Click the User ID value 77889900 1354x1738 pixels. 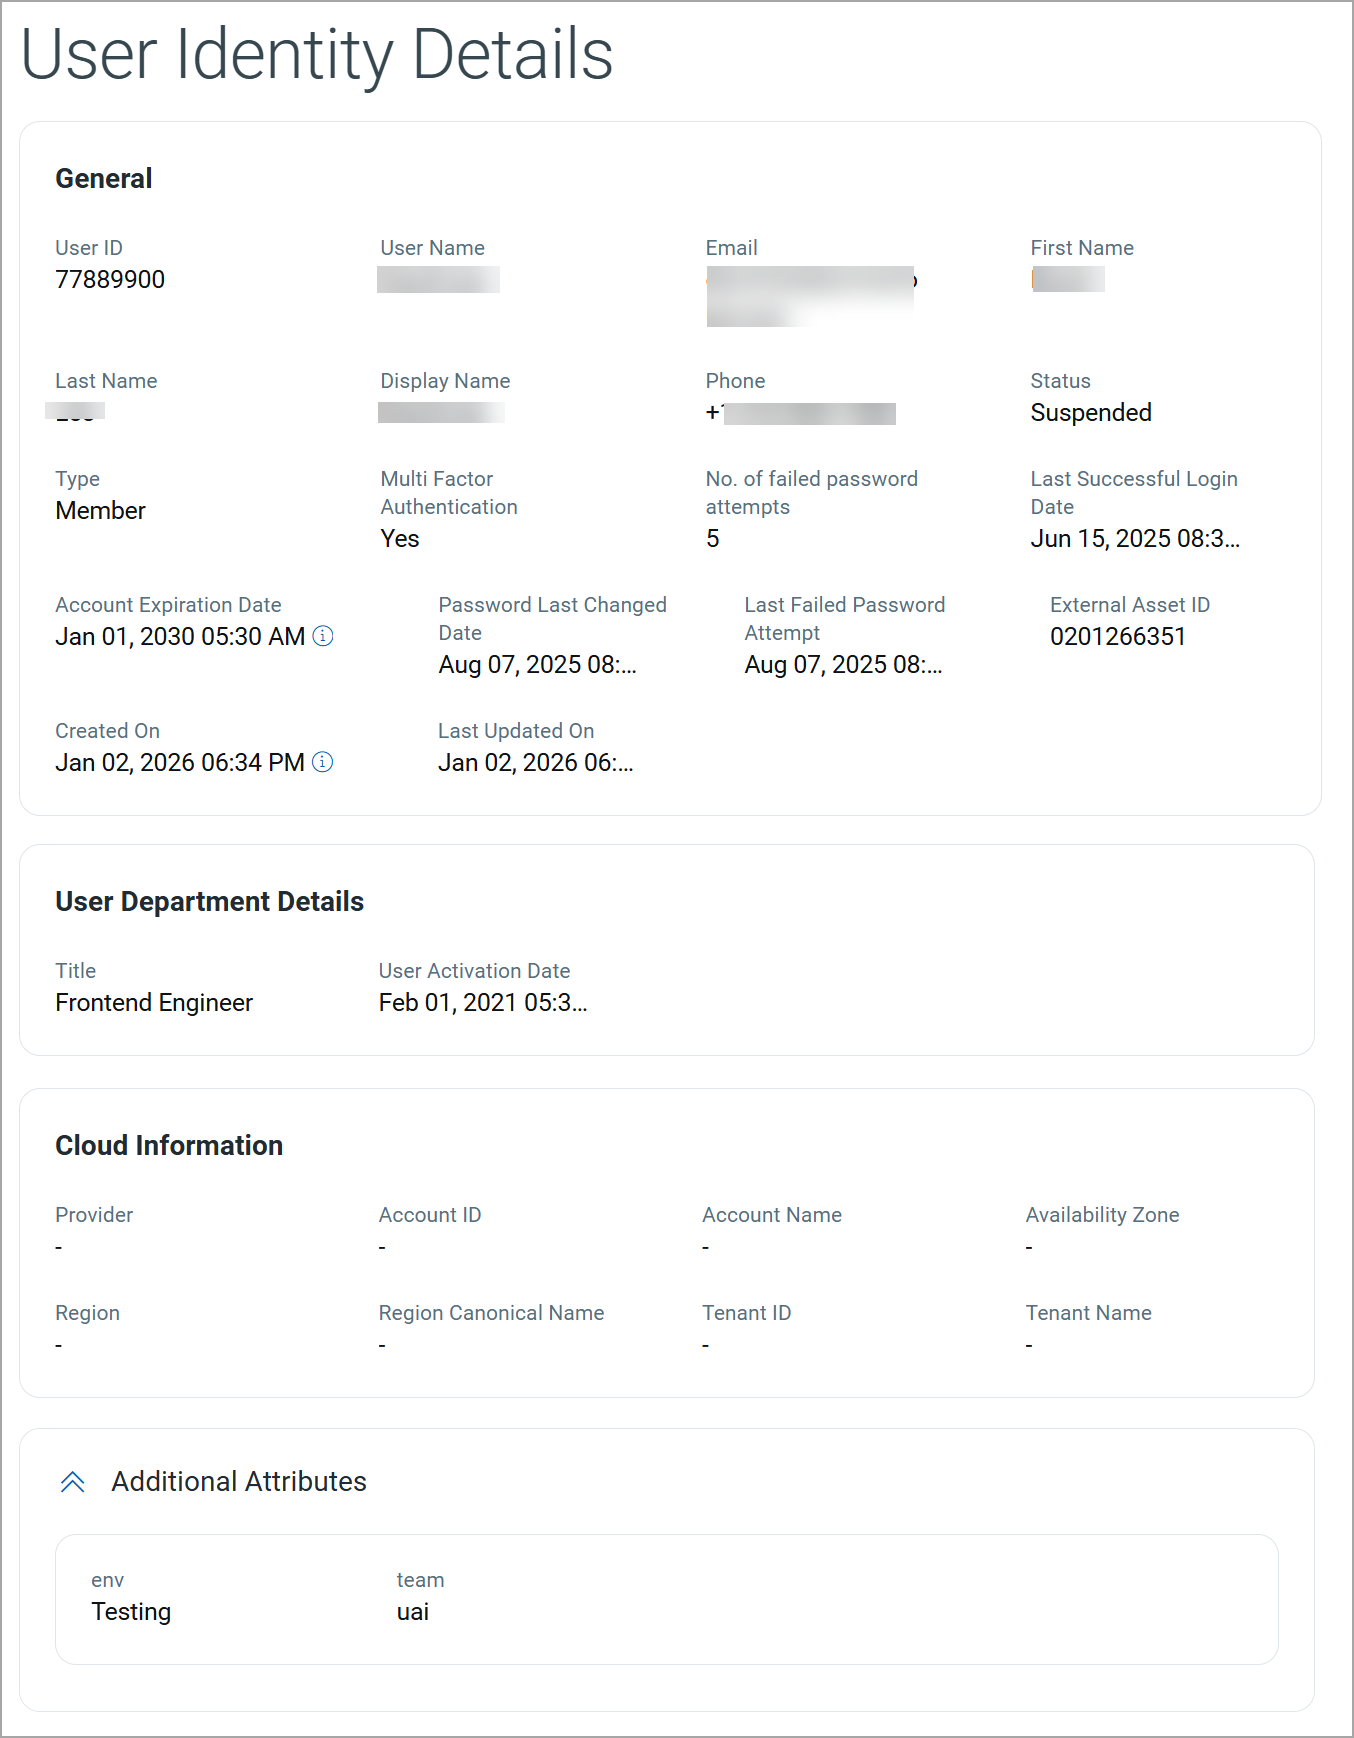point(110,280)
